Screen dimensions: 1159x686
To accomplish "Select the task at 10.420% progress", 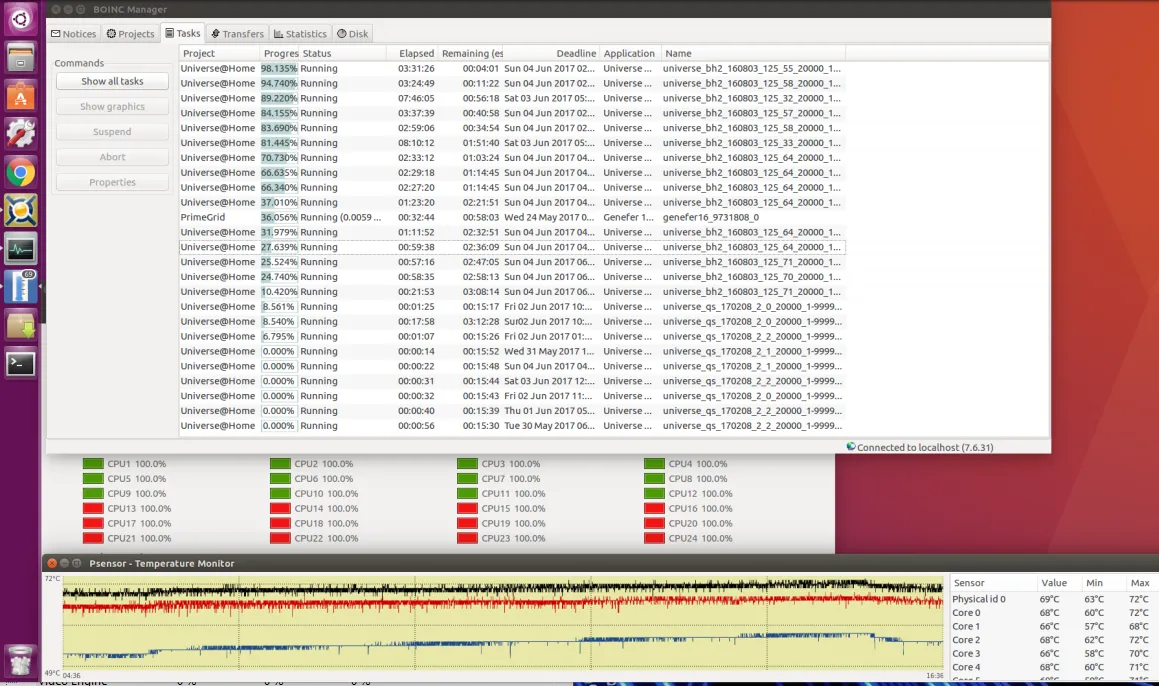I will (x=512, y=291).
